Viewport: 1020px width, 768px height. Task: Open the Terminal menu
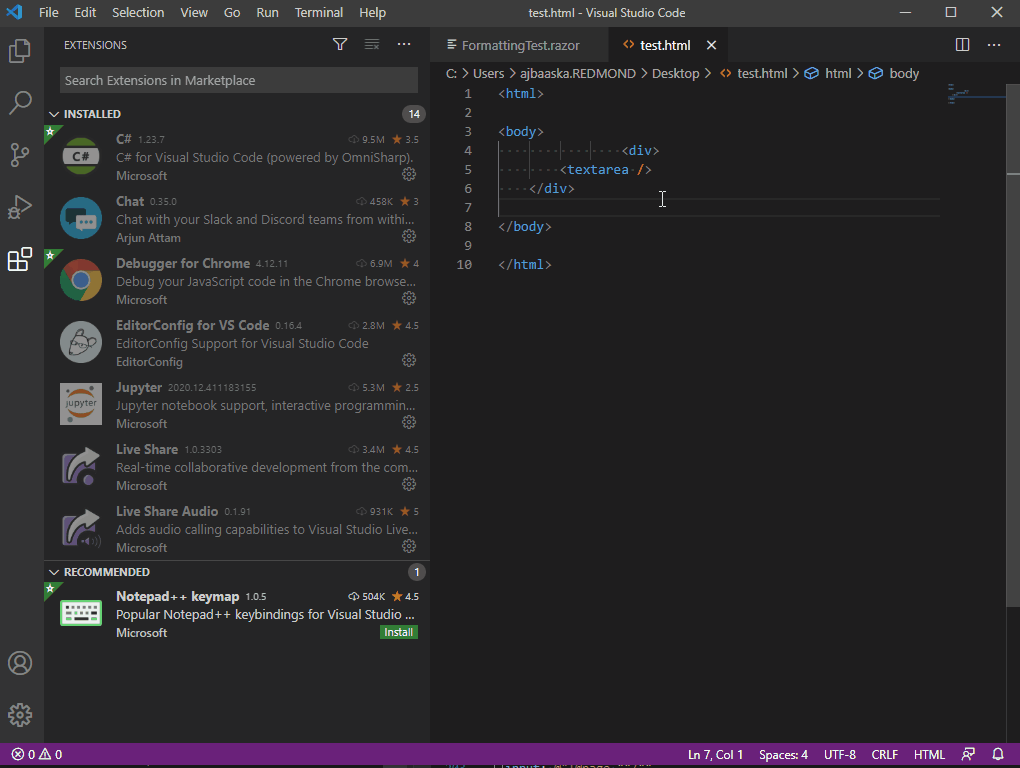tap(318, 12)
